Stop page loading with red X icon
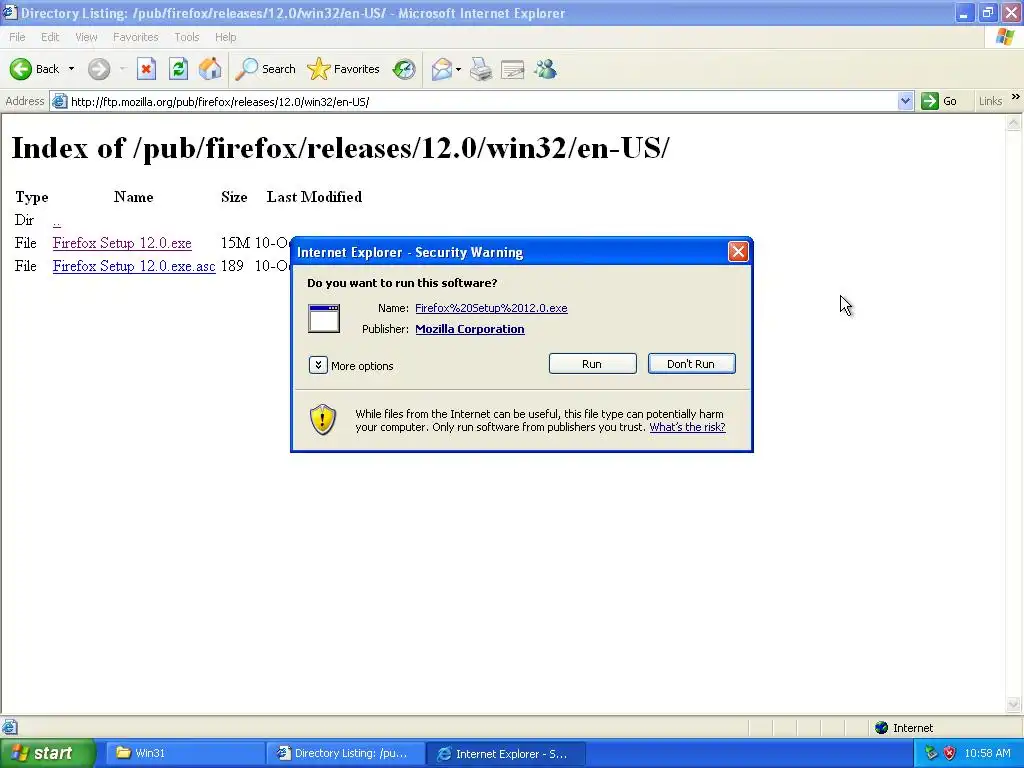The width and height of the screenshot is (1024, 768). [146, 69]
